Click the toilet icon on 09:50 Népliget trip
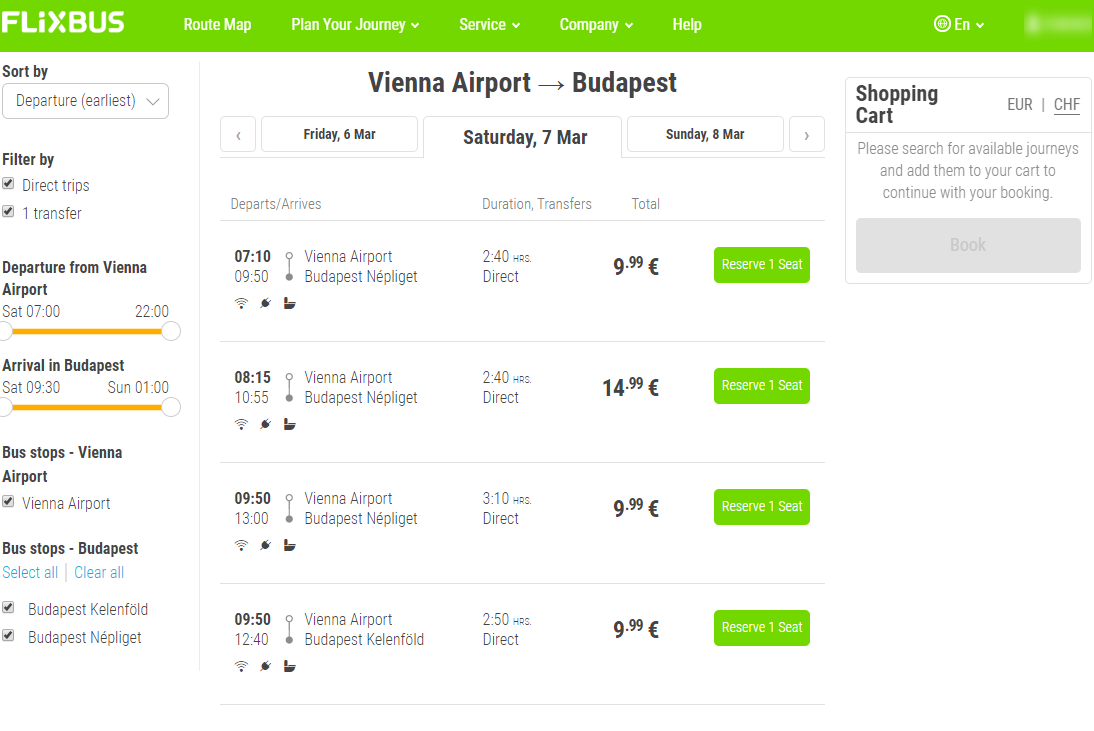Viewport: 1094px width, 731px height. click(290, 545)
